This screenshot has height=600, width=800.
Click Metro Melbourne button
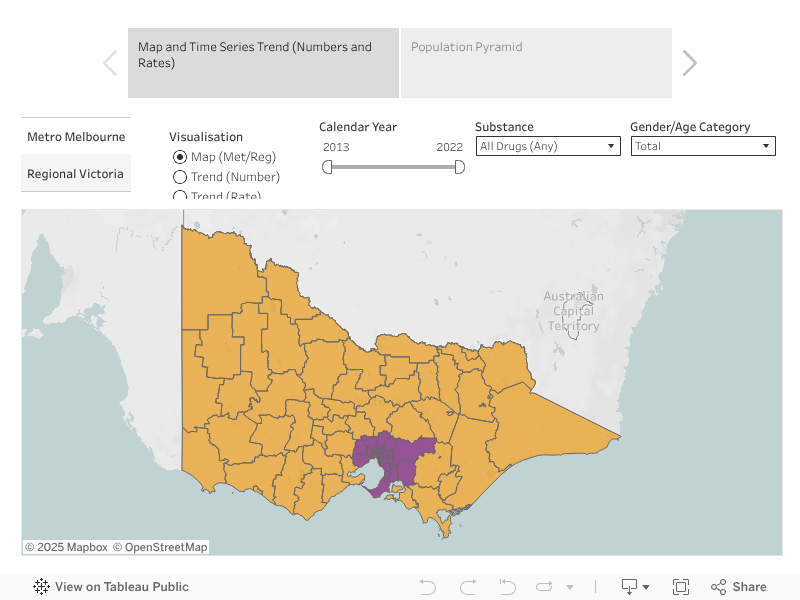[x=76, y=137]
